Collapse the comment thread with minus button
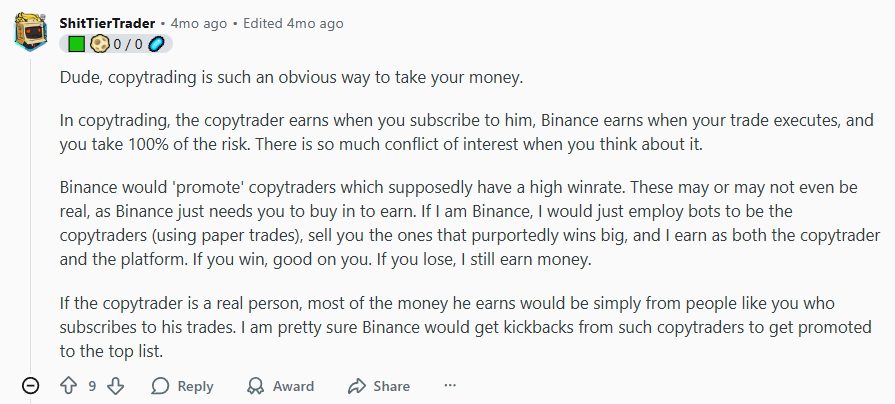The width and height of the screenshot is (895, 404). (31, 386)
